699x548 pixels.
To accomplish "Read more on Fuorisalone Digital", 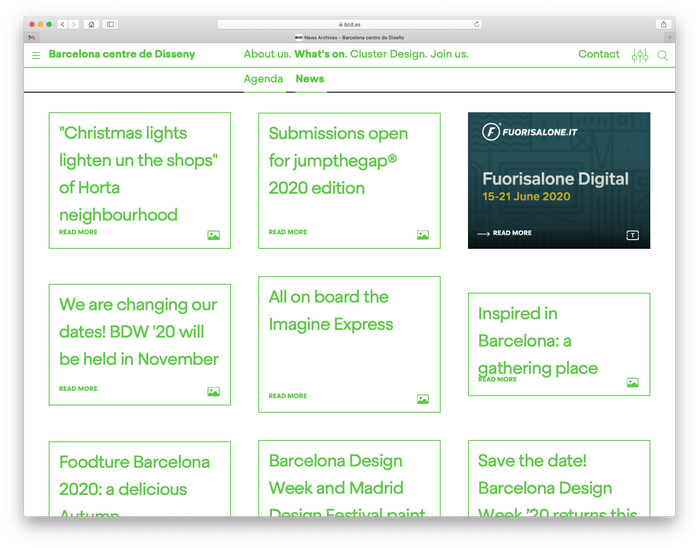I will click(512, 233).
